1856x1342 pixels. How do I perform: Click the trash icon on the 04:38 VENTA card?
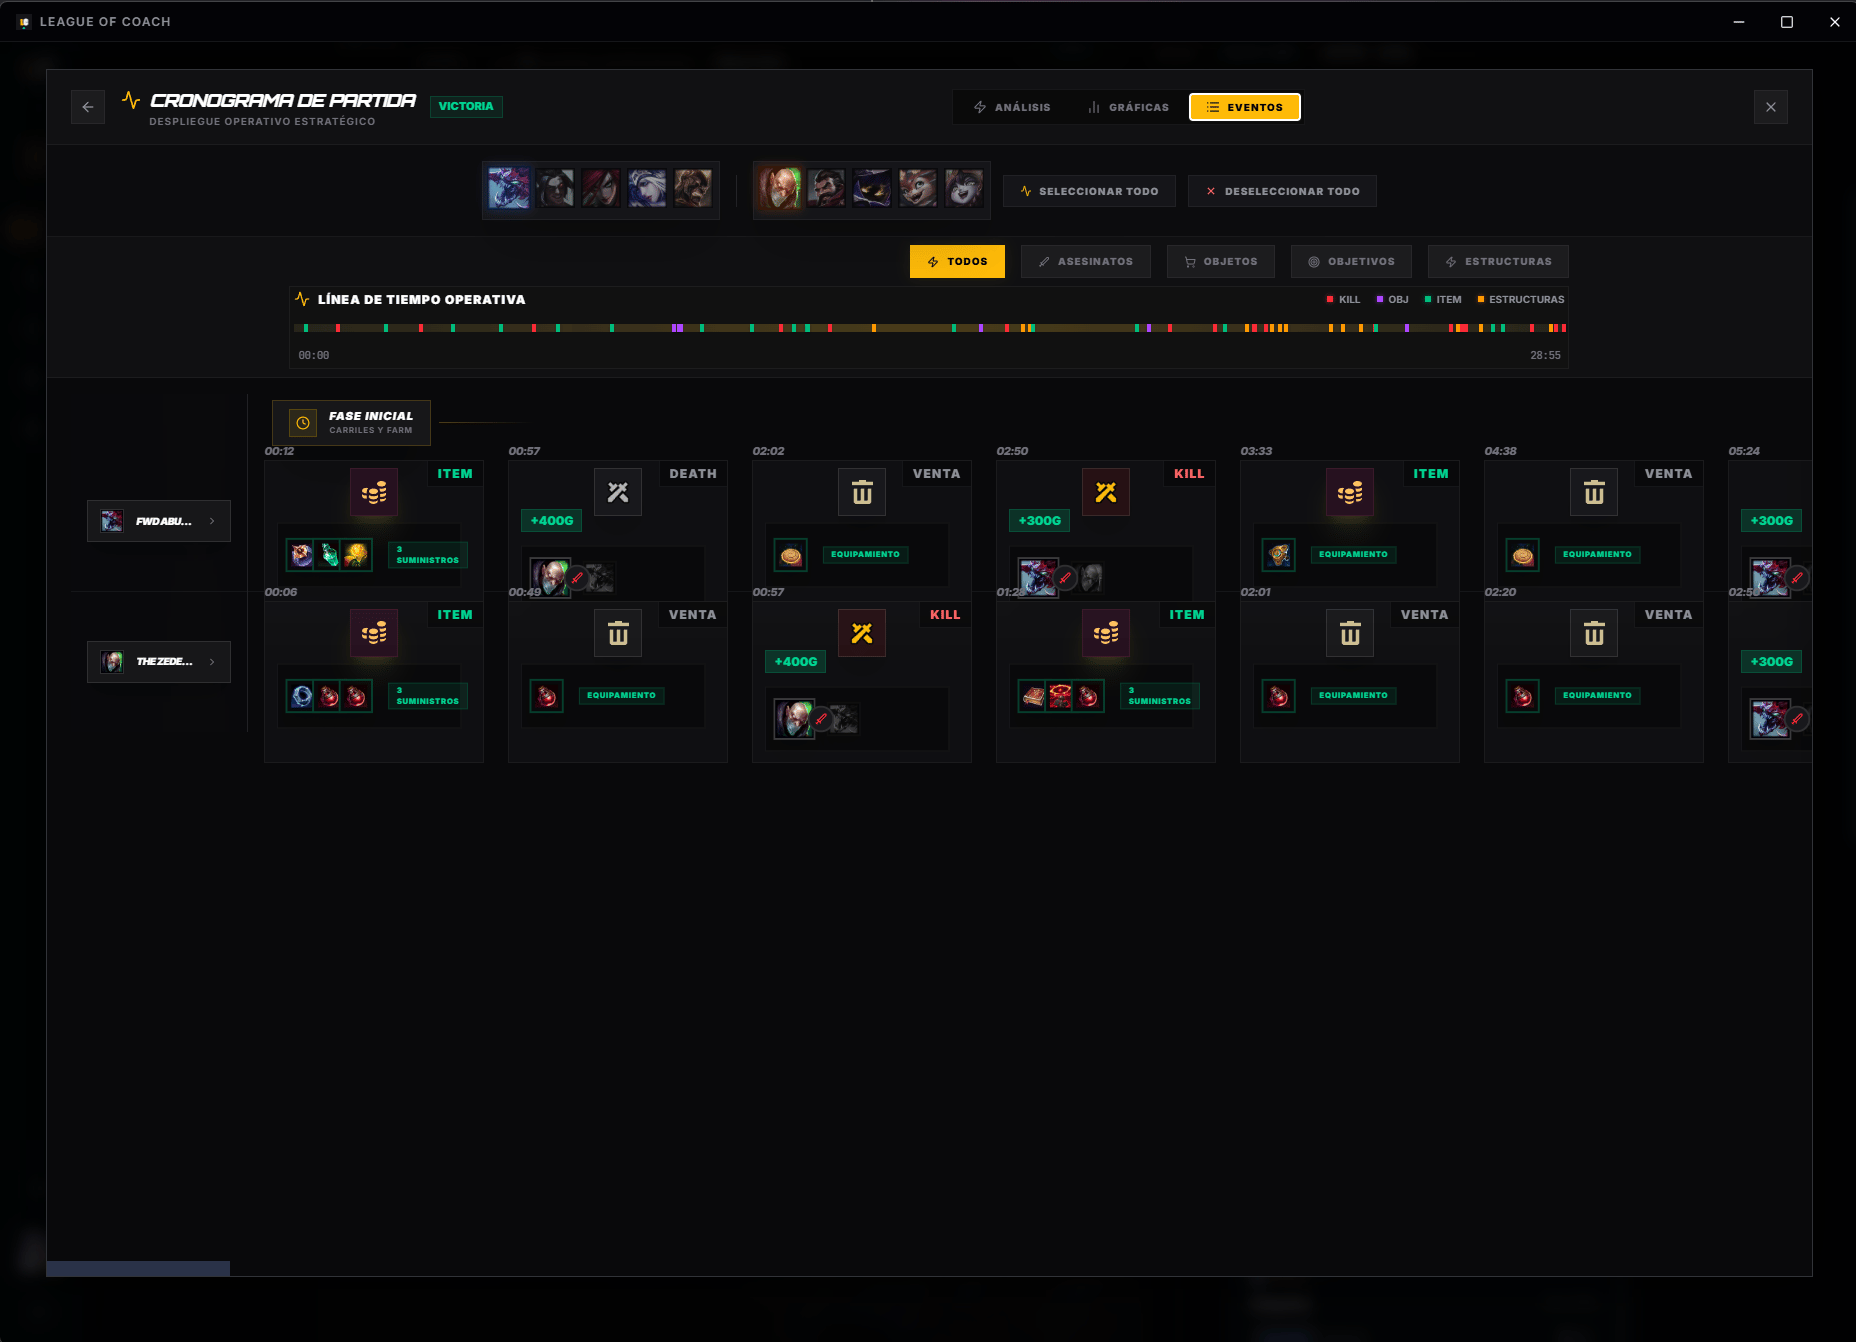pyautogui.click(x=1594, y=492)
